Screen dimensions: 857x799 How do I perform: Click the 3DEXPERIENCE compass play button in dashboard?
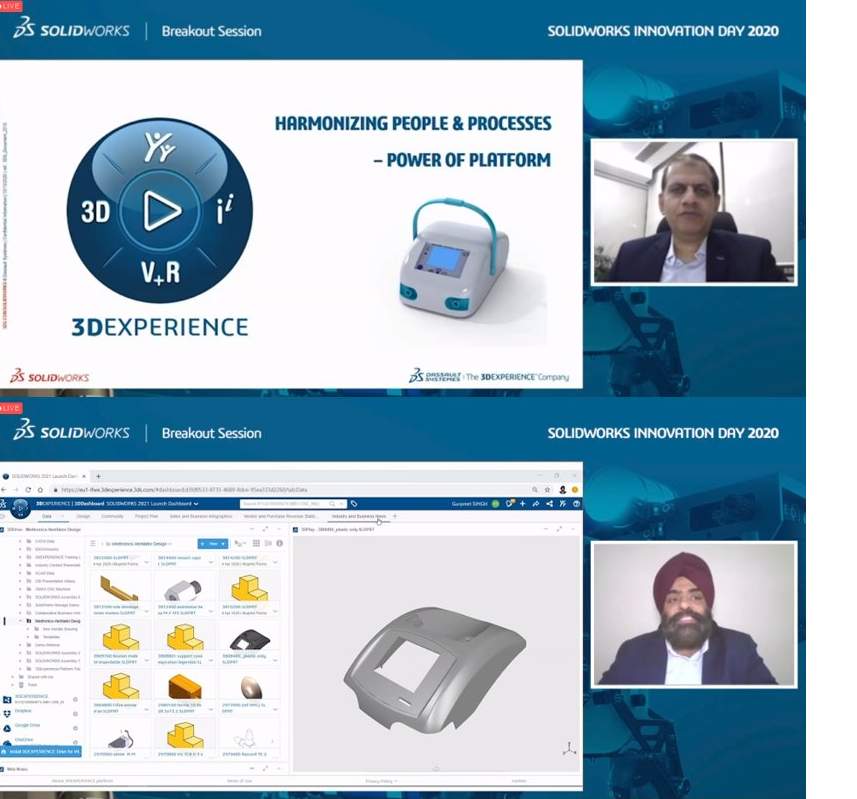pyautogui.click(x=21, y=509)
